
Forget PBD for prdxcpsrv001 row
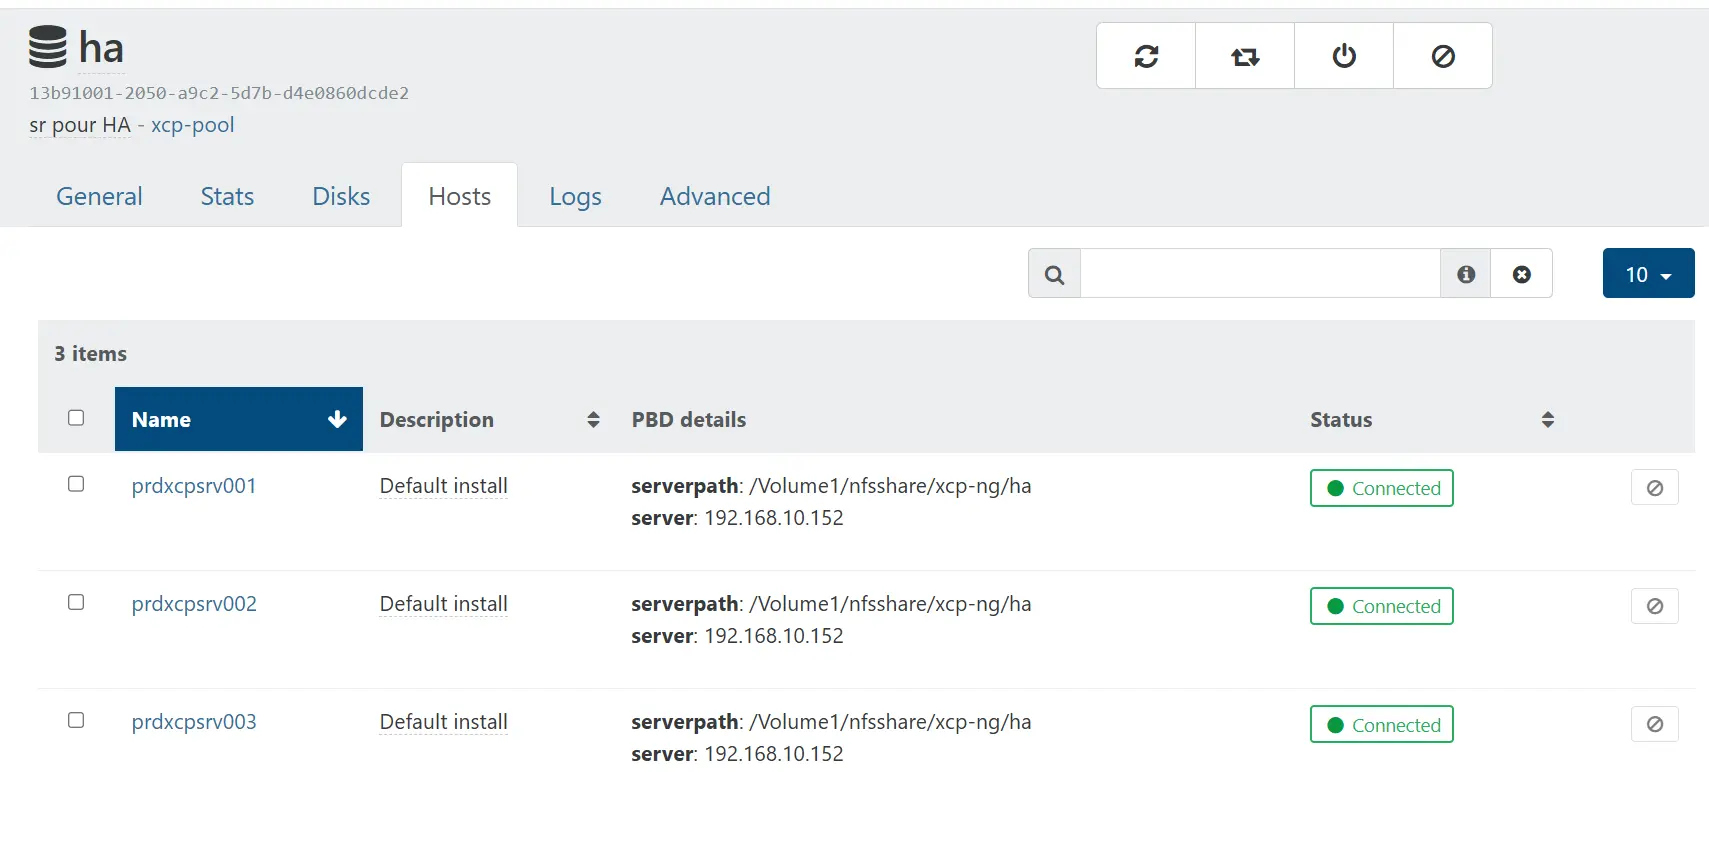pos(1654,488)
